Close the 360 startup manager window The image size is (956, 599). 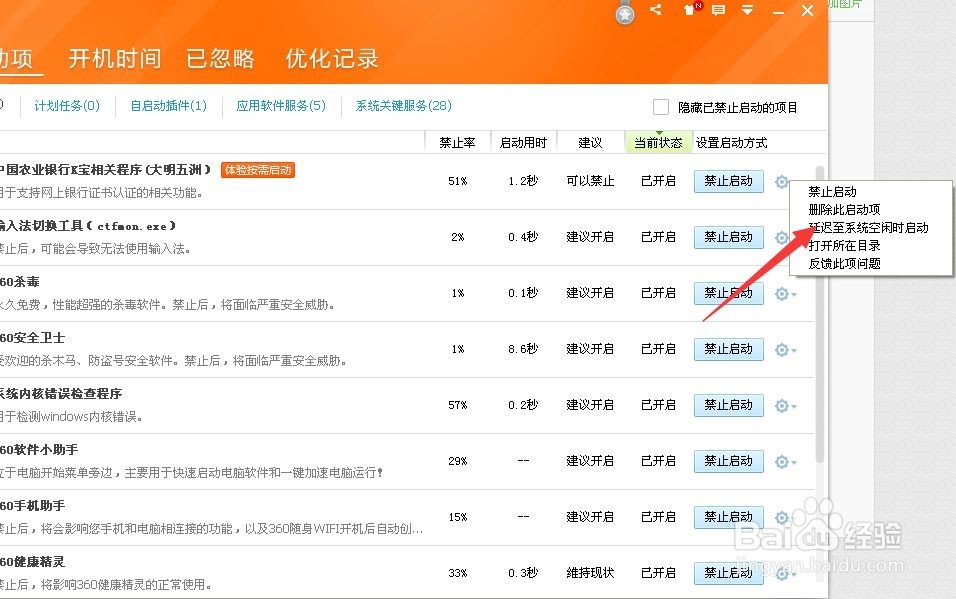(x=807, y=10)
